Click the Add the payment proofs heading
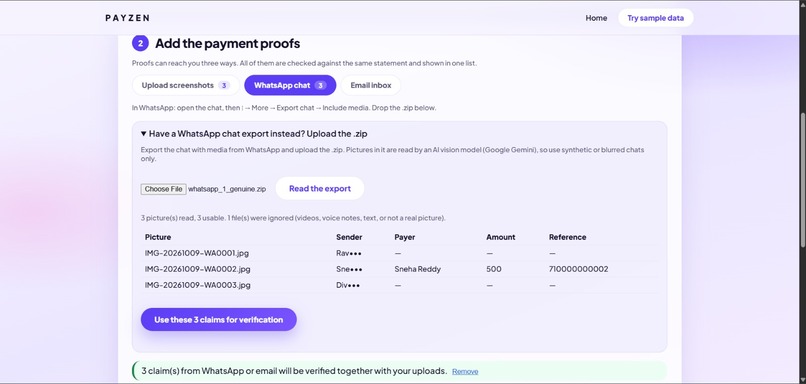This screenshot has width=806, height=384. tap(227, 43)
